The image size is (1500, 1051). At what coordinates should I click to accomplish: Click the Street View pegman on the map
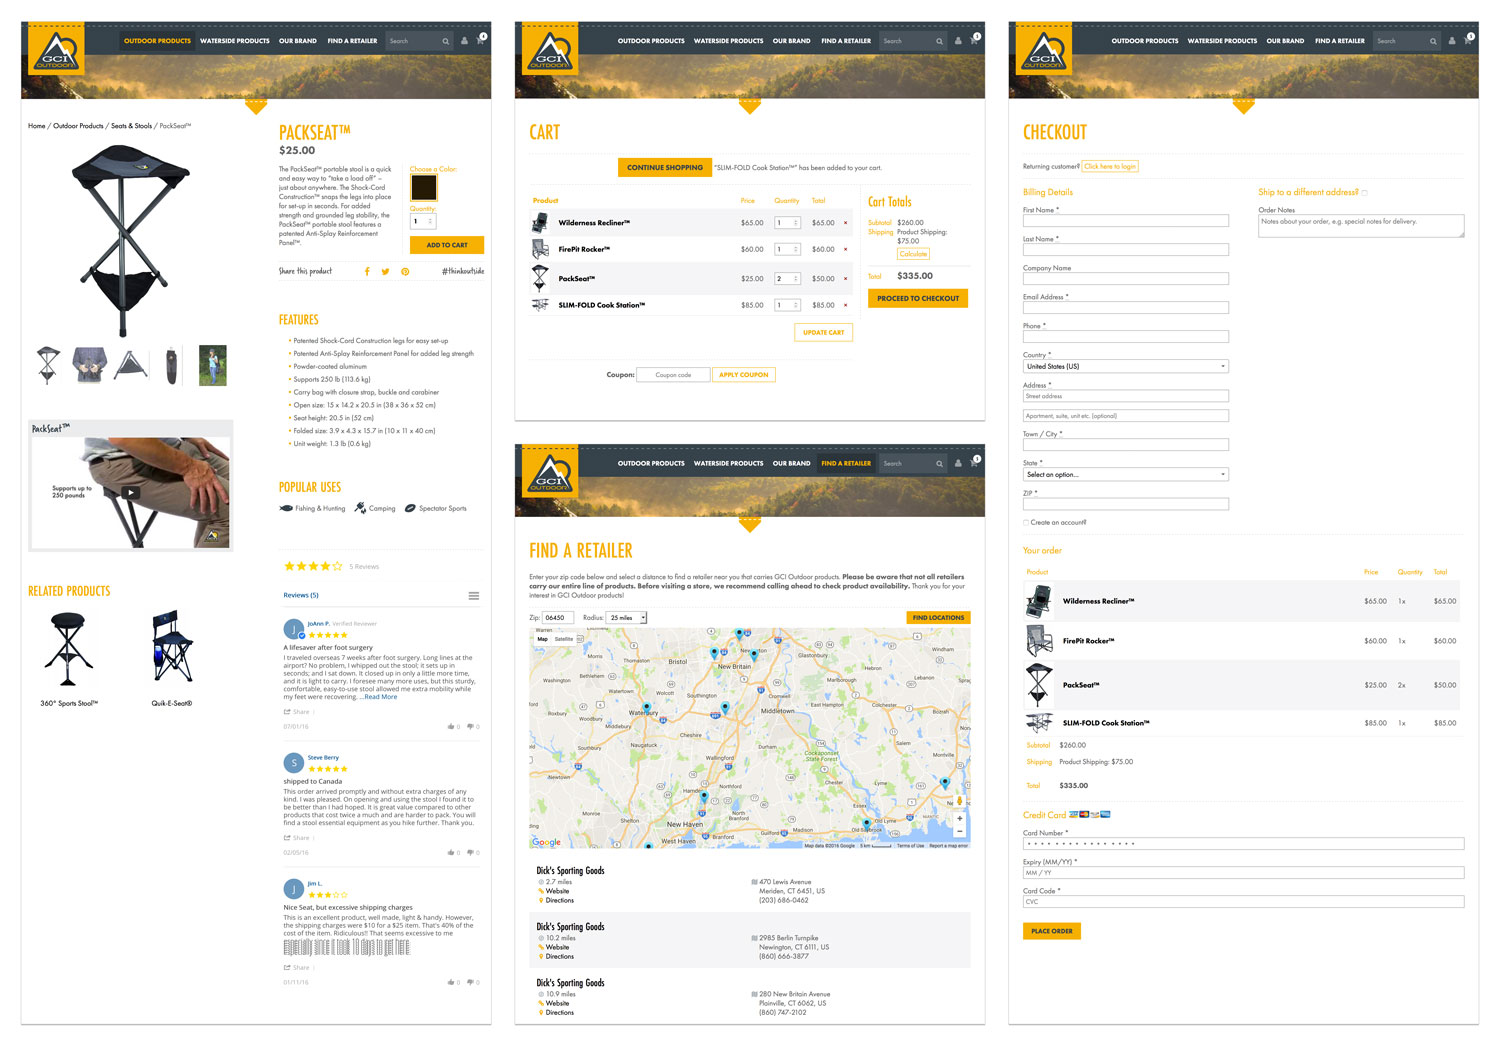point(960,800)
